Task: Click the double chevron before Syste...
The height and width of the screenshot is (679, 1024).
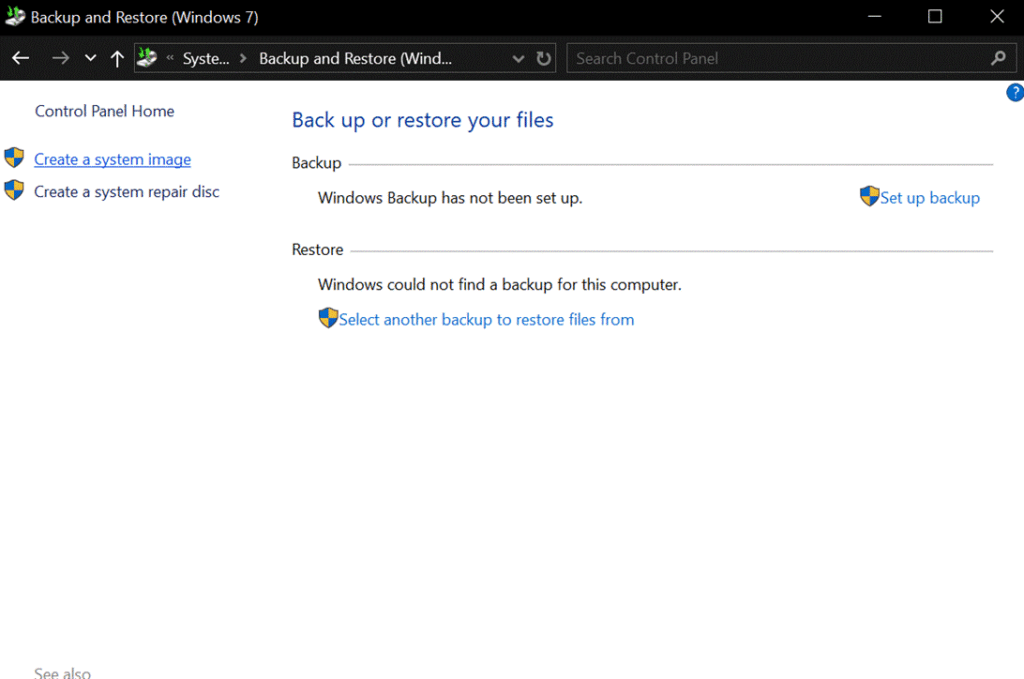Action: (x=170, y=57)
